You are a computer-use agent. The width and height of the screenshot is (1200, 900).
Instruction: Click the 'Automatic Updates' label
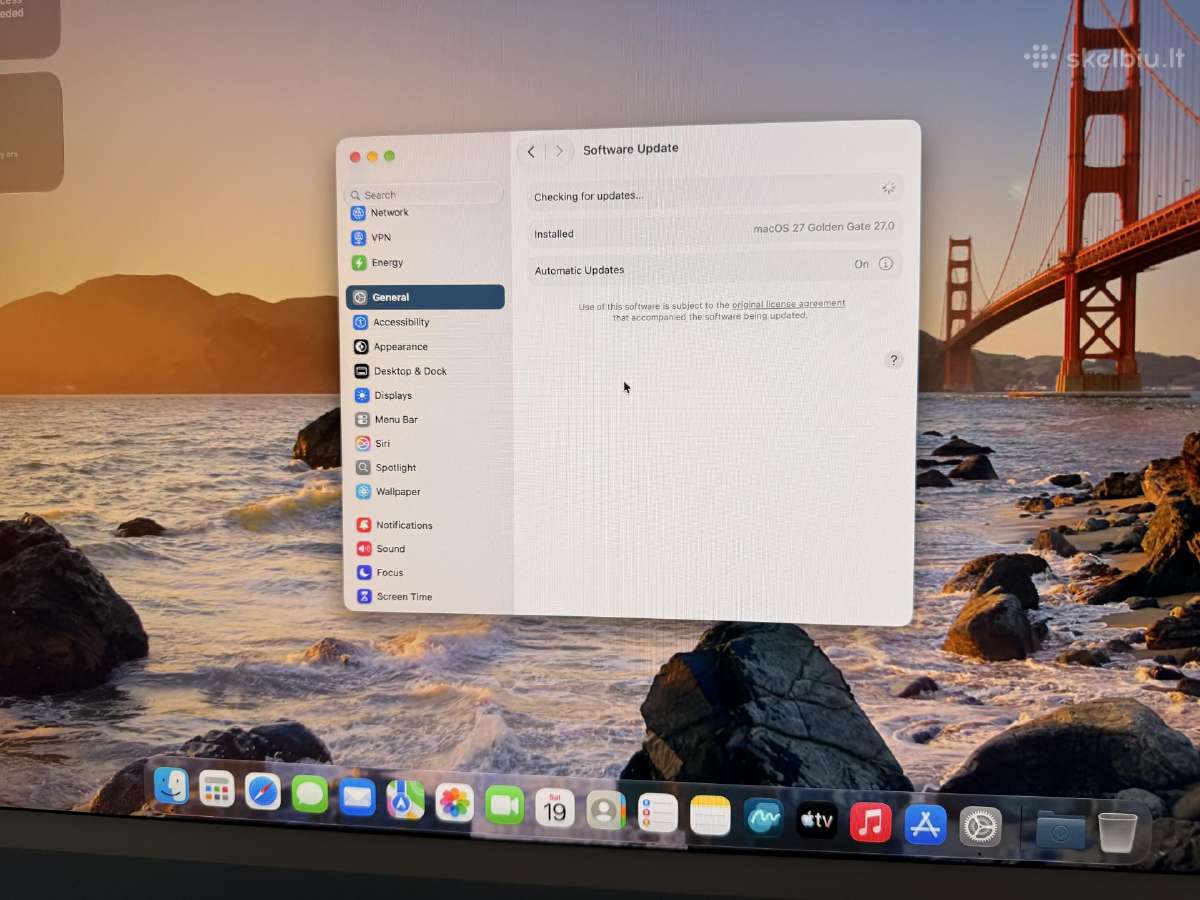pyautogui.click(x=579, y=270)
